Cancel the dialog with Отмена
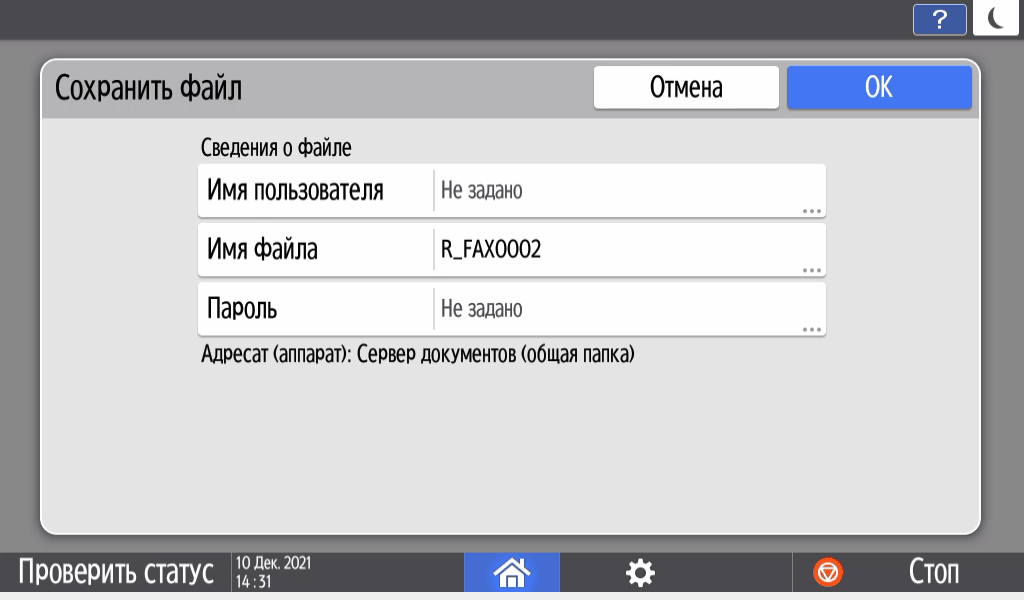Screen dimensions: 1024x600 686,87
